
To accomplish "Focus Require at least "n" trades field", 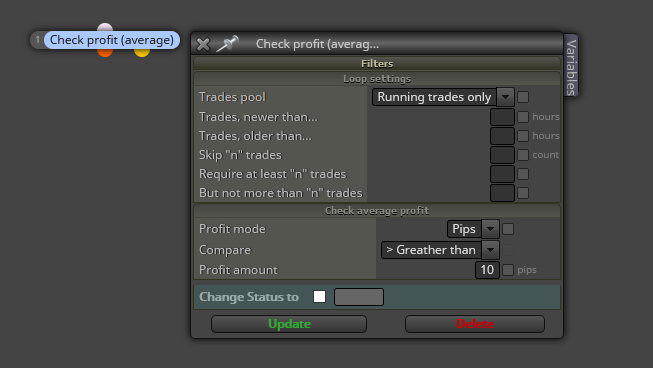I will [502, 174].
